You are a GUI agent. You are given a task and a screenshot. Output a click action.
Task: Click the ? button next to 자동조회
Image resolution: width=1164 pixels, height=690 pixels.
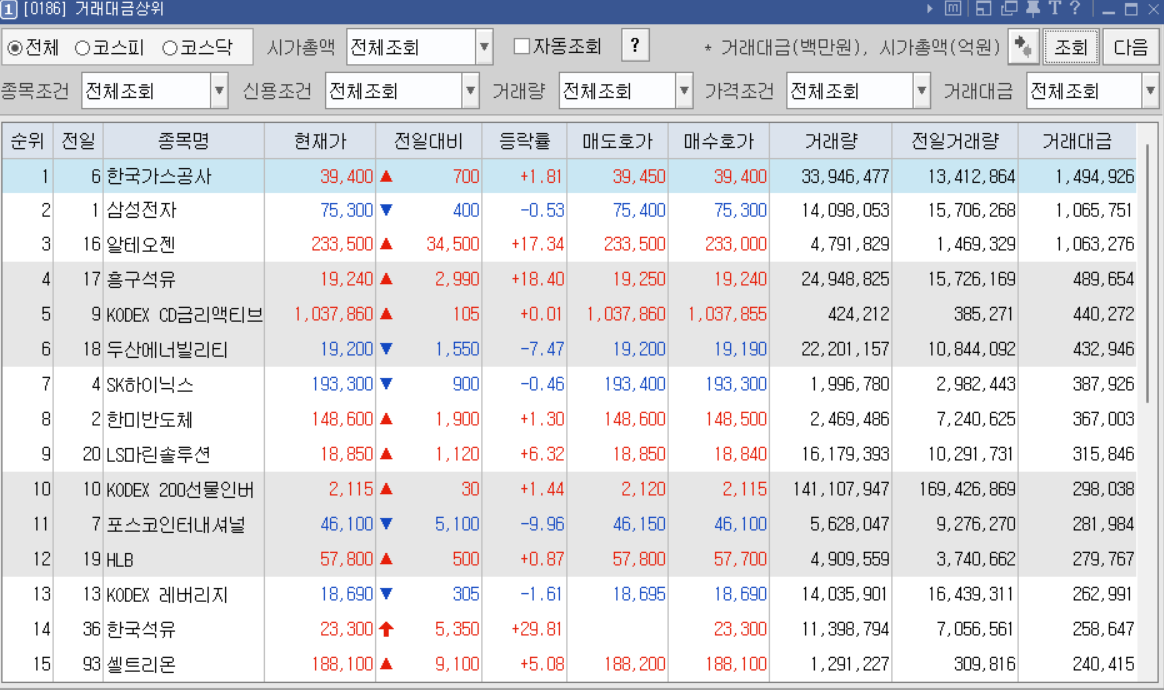click(x=635, y=46)
